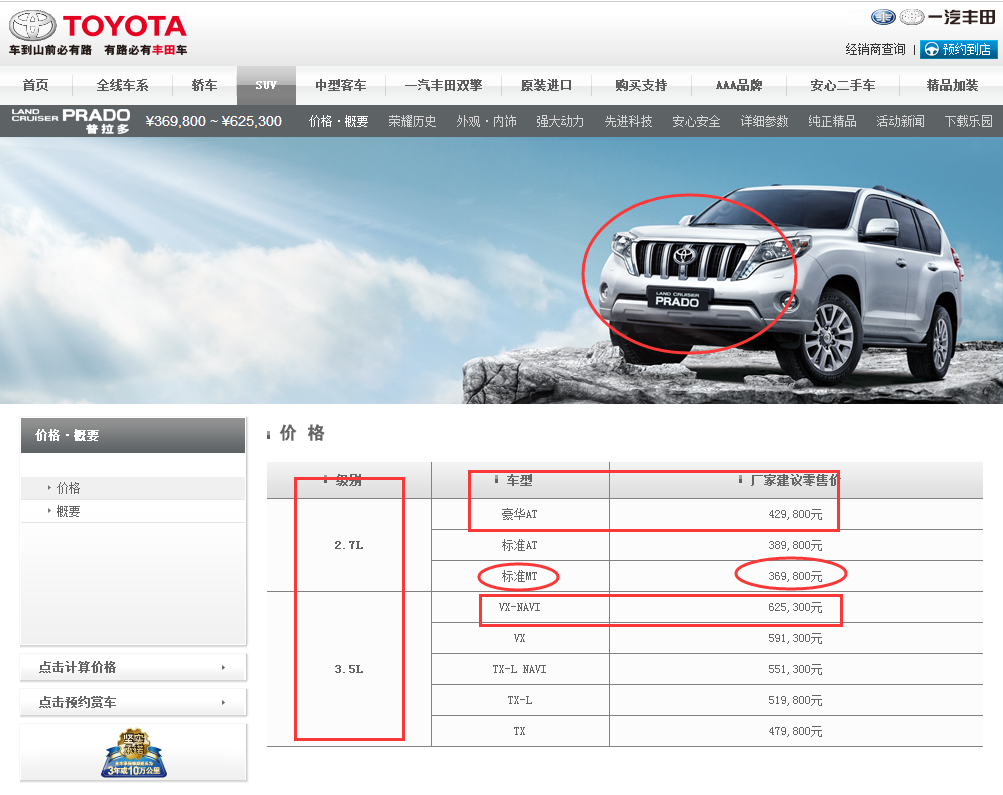Open the 安心二手车 navigation item
The image size is (1003, 795).
click(x=842, y=85)
